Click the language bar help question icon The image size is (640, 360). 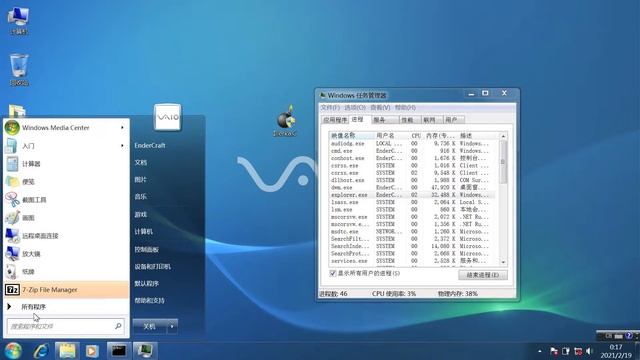coord(629,336)
